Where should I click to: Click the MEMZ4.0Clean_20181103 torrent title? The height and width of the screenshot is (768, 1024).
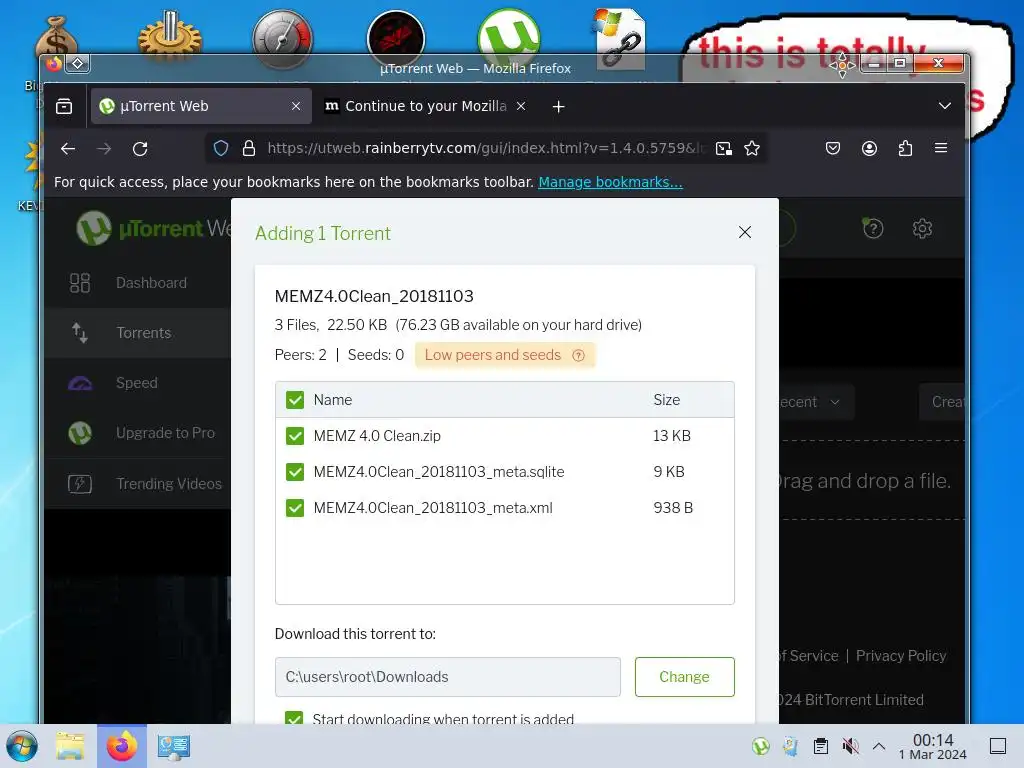(374, 296)
